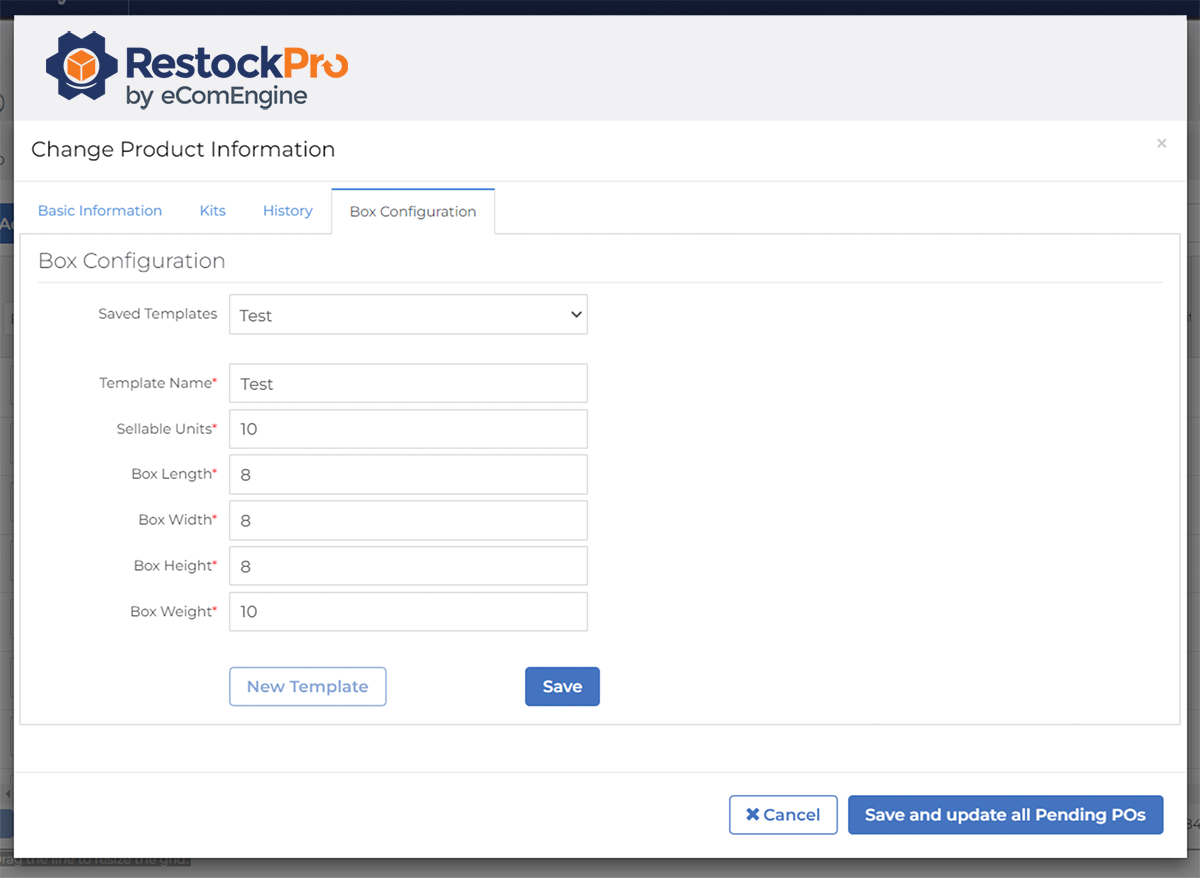Click the Box Weight label
This screenshot has width=1200, height=878.
[173, 612]
